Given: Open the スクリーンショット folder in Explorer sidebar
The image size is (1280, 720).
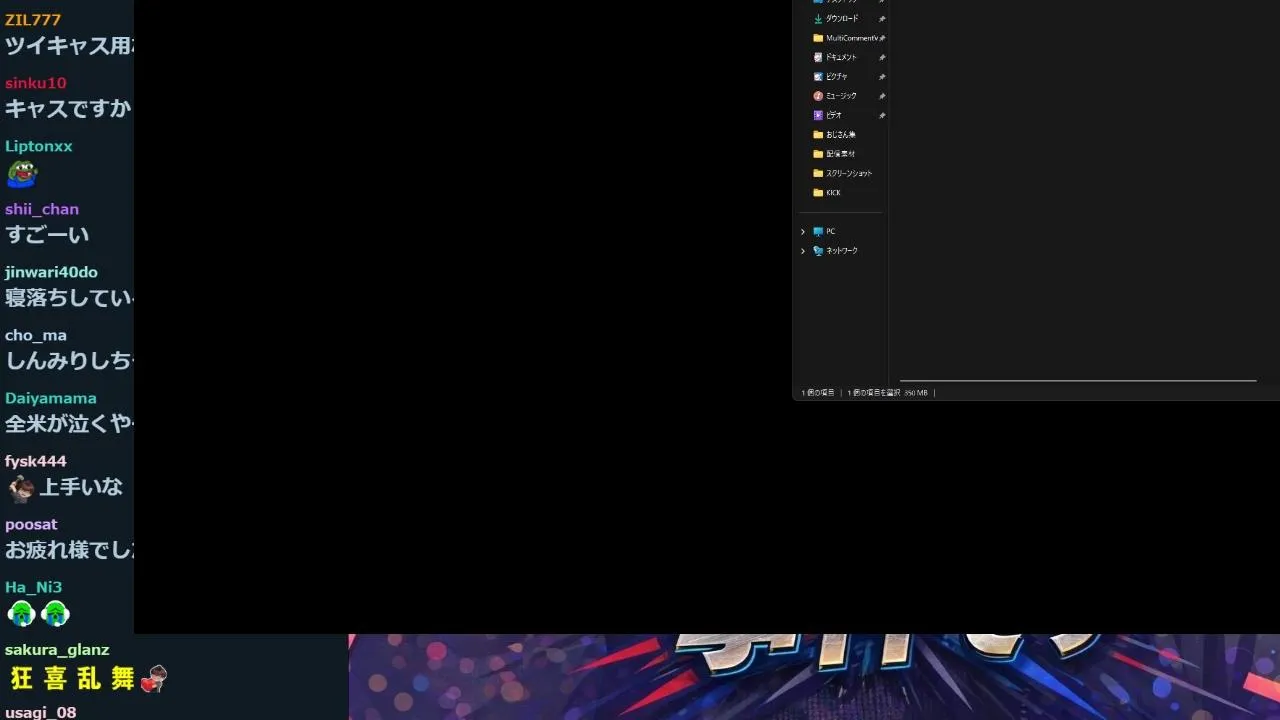Looking at the screenshot, I should pyautogui.click(x=842, y=173).
